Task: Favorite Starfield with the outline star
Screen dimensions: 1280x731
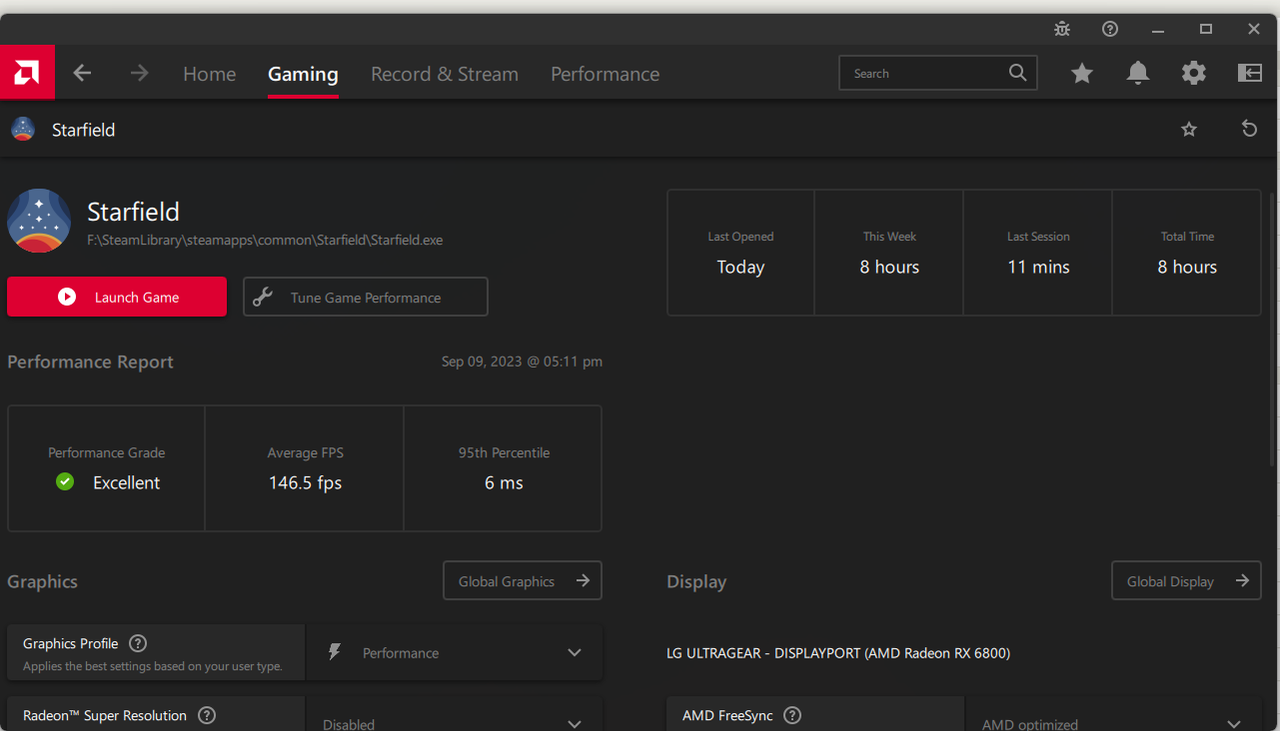Action: [x=1189, y=129]
